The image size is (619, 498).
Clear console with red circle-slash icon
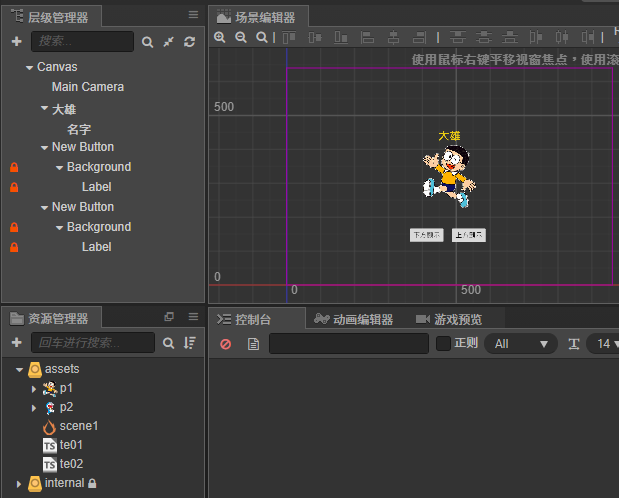(226, 344)
